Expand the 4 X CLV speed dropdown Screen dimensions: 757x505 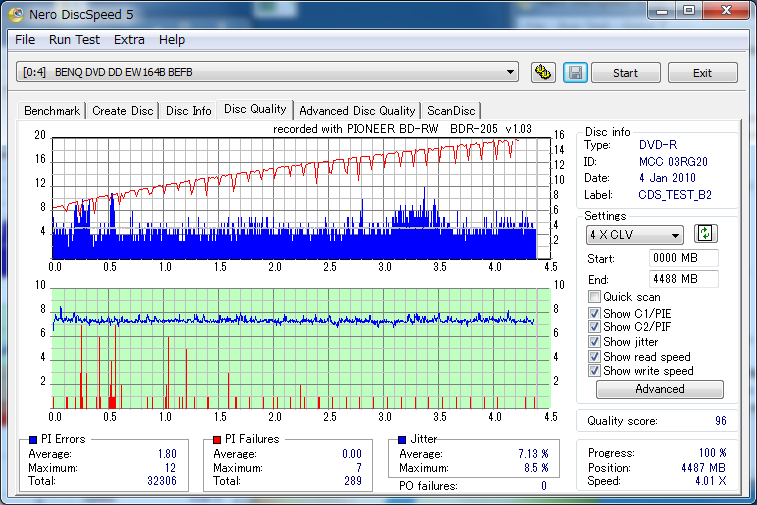click(634, 235)
